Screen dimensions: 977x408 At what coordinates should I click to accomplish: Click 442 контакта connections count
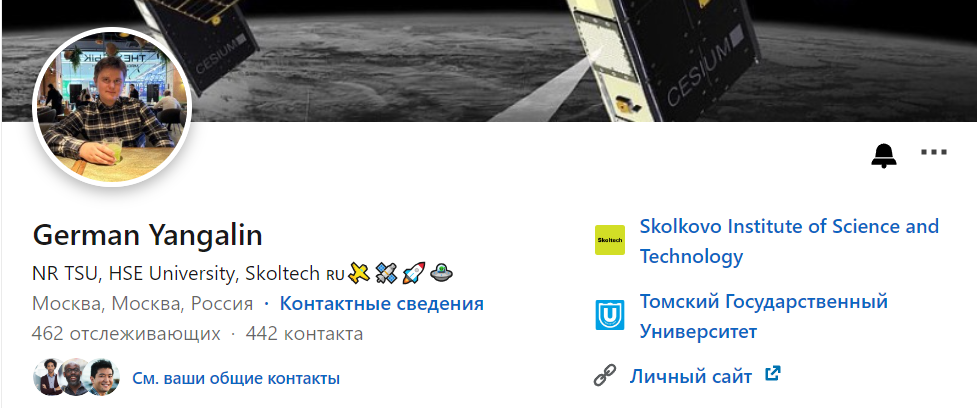click(x=304, y=334)
